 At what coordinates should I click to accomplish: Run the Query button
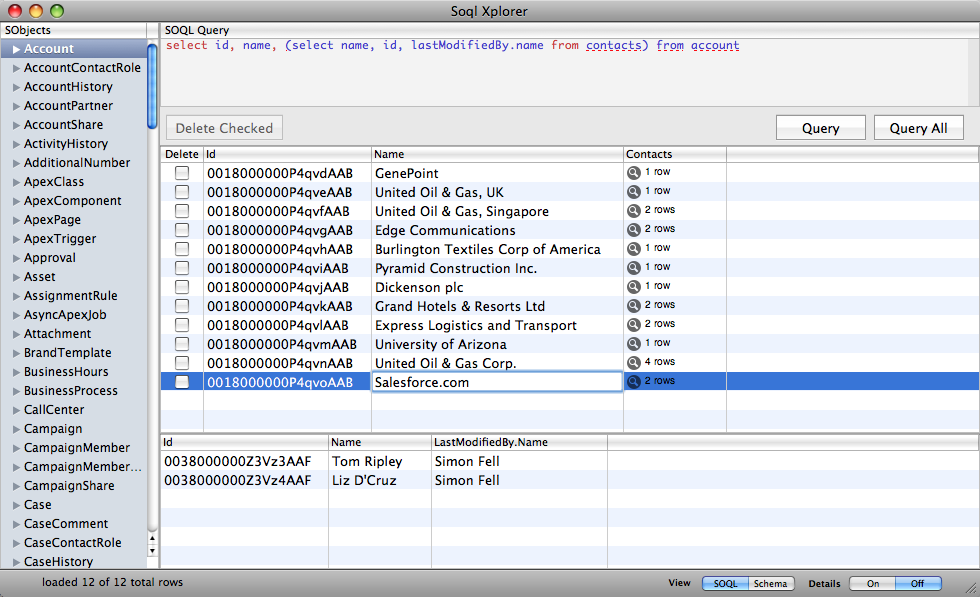tap(821, 128)
